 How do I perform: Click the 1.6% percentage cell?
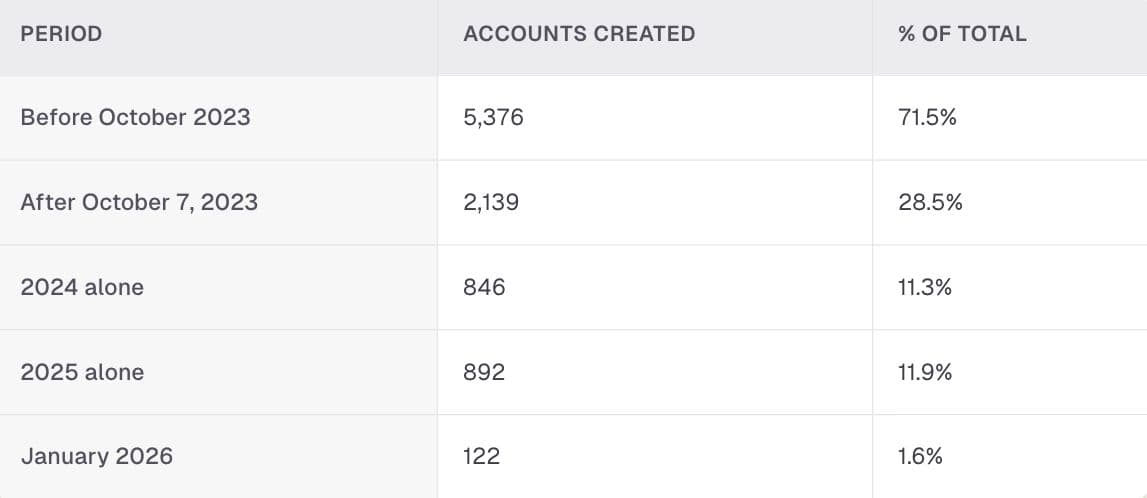pyautogui.click(x=920, y=456)
